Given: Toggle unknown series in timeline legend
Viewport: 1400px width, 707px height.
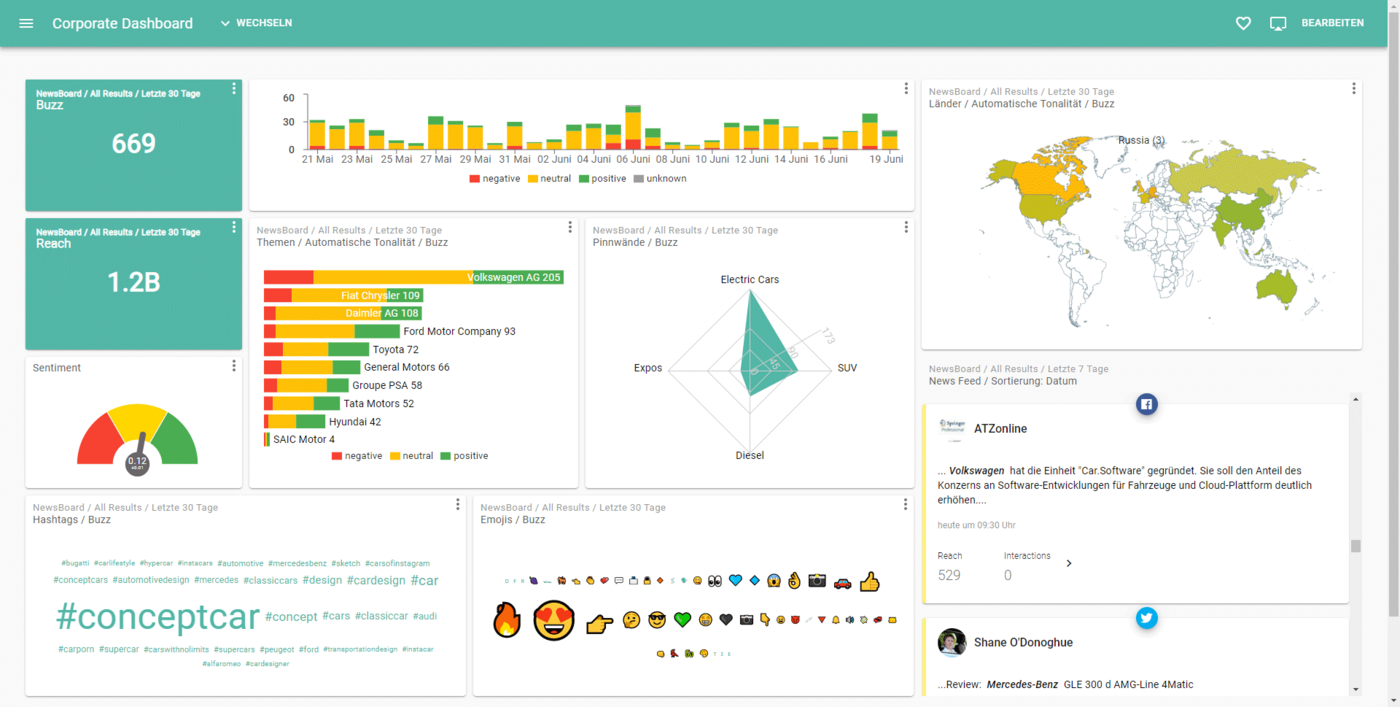Looking at the screenshot, I should [659, 179].
